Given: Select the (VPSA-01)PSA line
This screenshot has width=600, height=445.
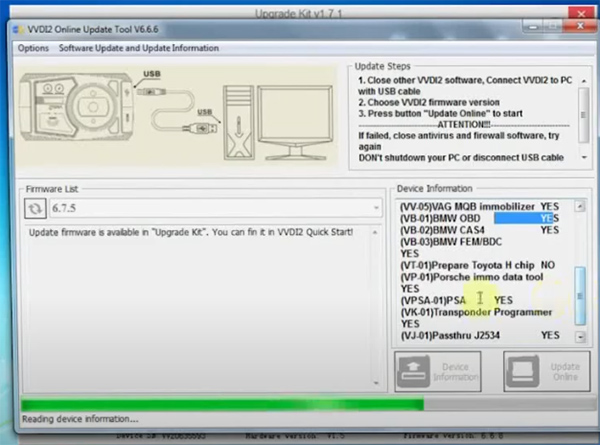Looking at the screenshot, I should pyautogui.click(x=456, y=300).
